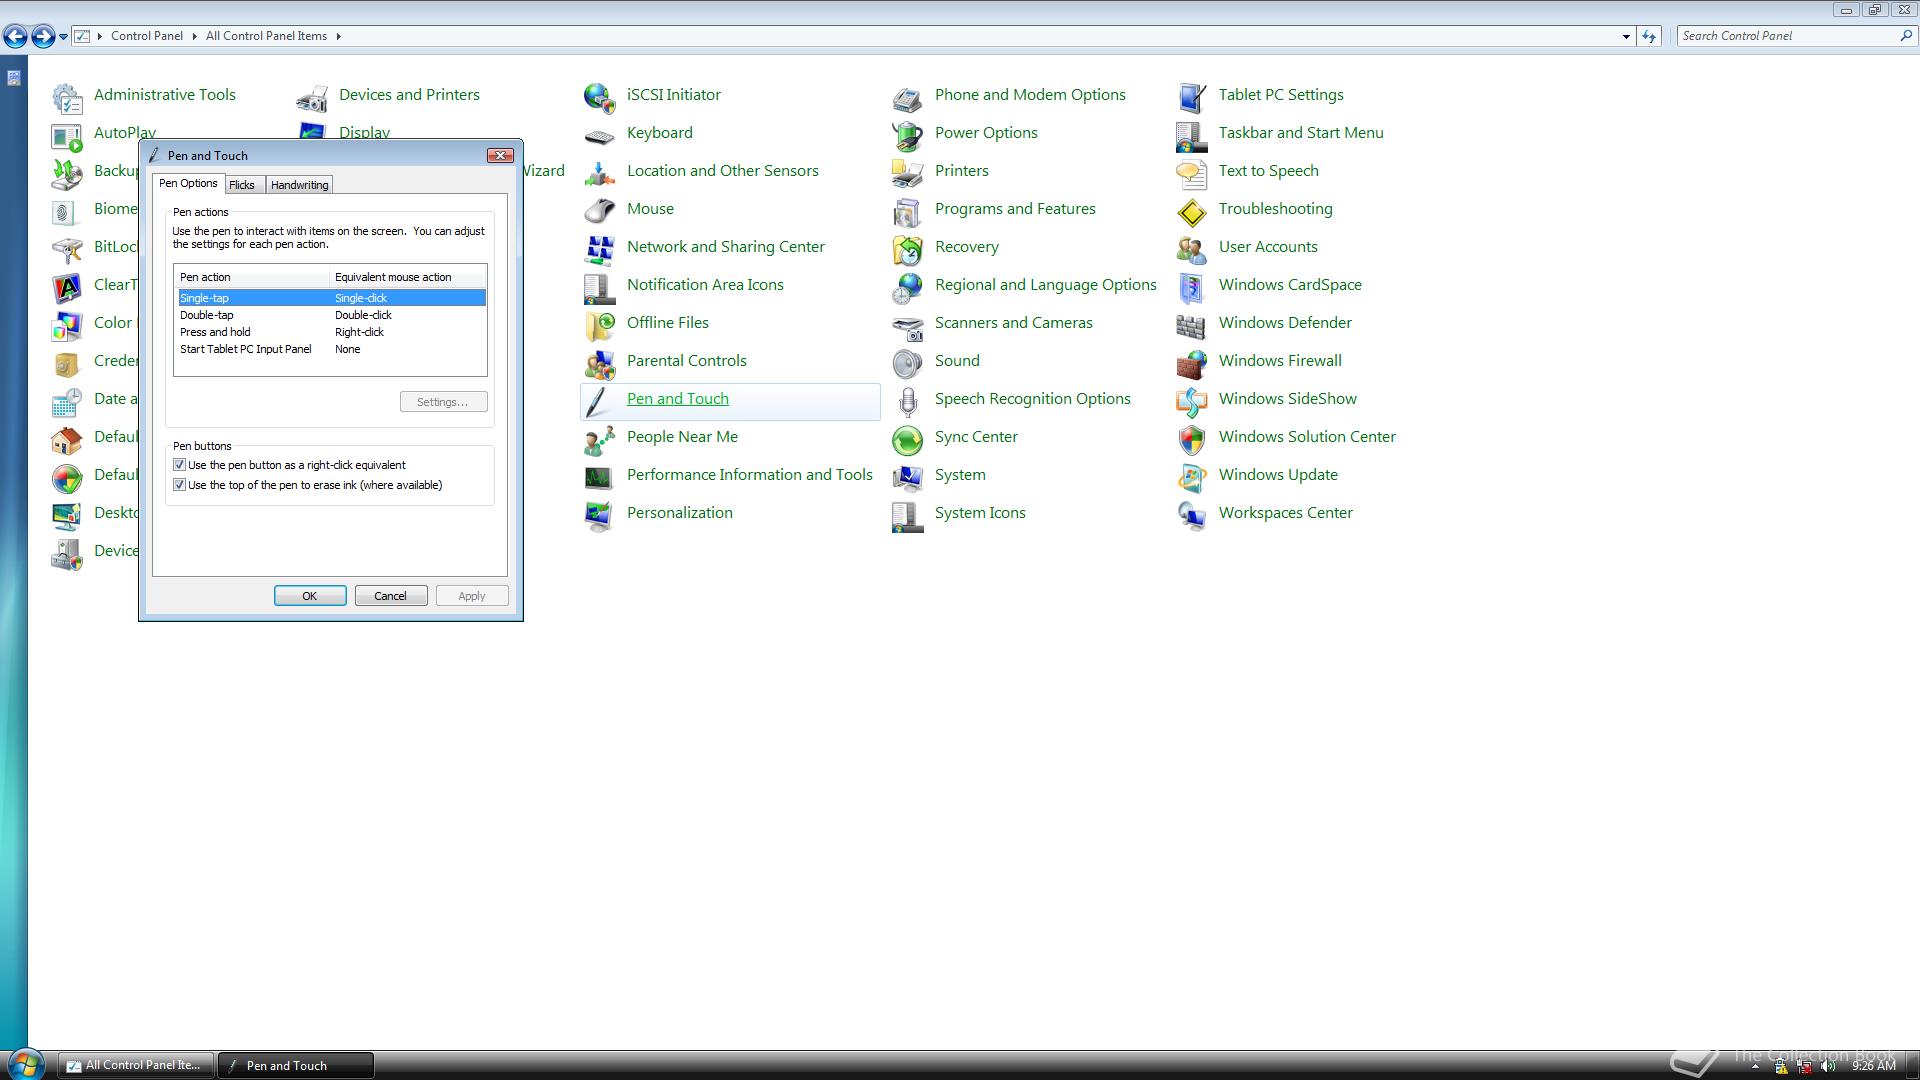The width and height of the screenshot is (1920, 1080).
Task: Open Location and Other Sensors icon
Action: click(599, 173)
